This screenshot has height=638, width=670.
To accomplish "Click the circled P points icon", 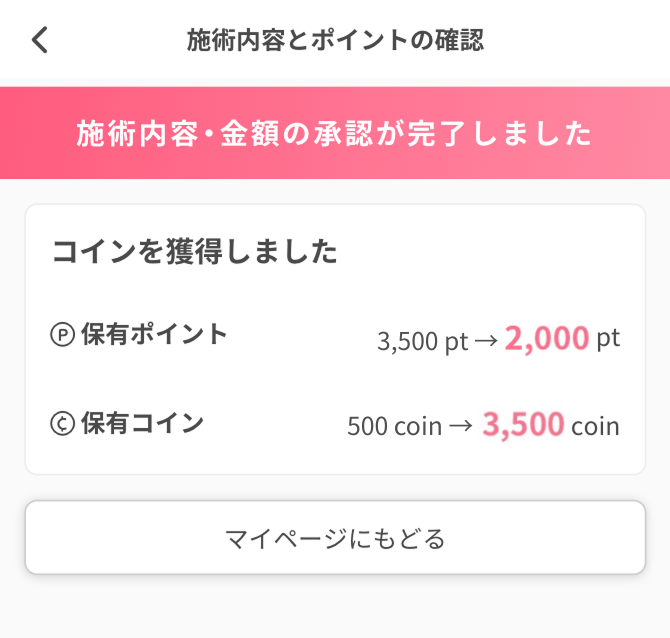I will pyautogui.click(x=62, y=335).
